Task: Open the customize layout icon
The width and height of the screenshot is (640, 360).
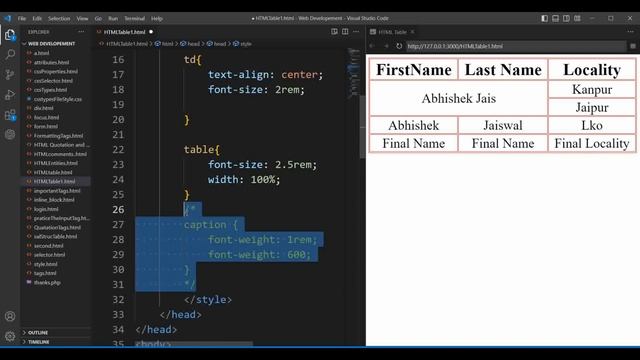Action: click(x=577, y=18)
